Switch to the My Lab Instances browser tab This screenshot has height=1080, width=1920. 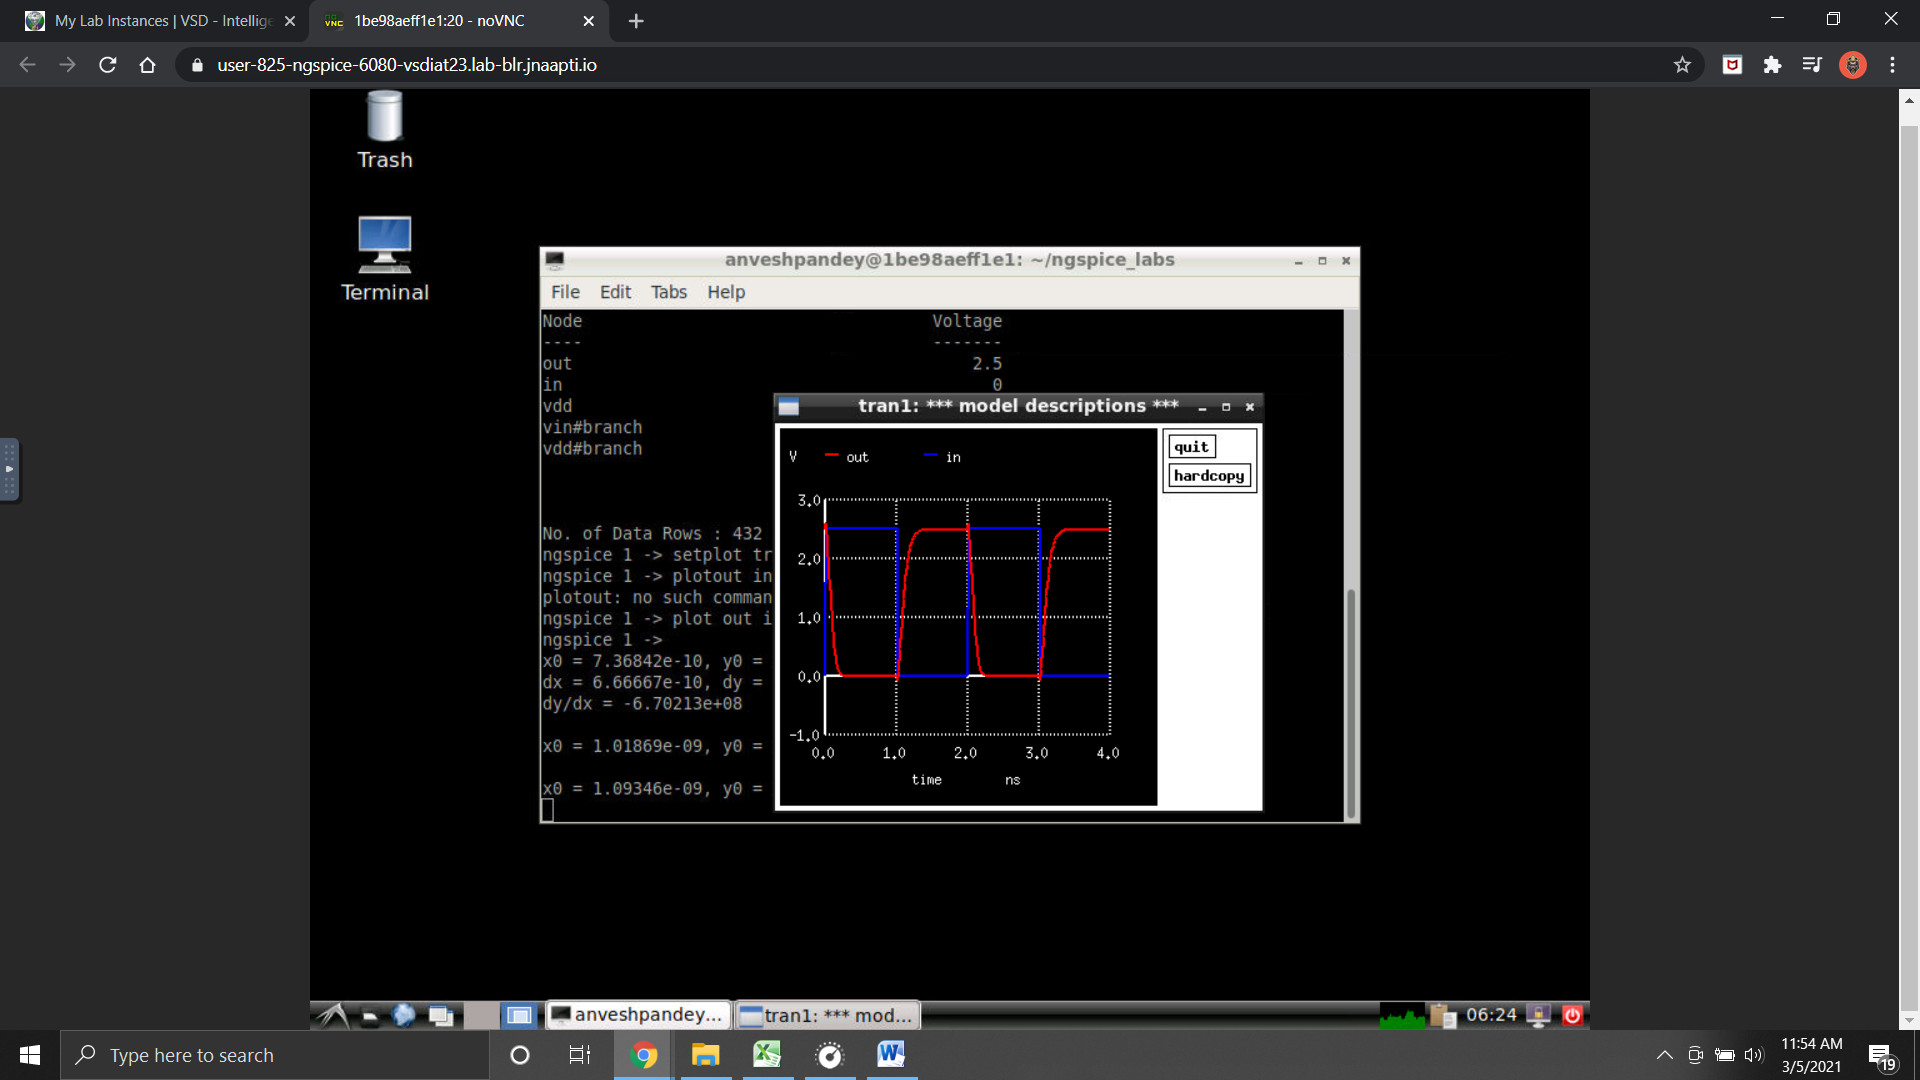coord(150,20)
